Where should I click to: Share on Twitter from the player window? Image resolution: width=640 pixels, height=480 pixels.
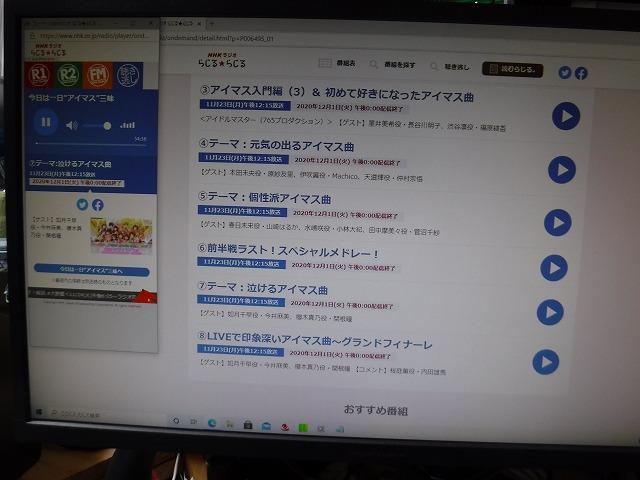click(x=82, y=204)
